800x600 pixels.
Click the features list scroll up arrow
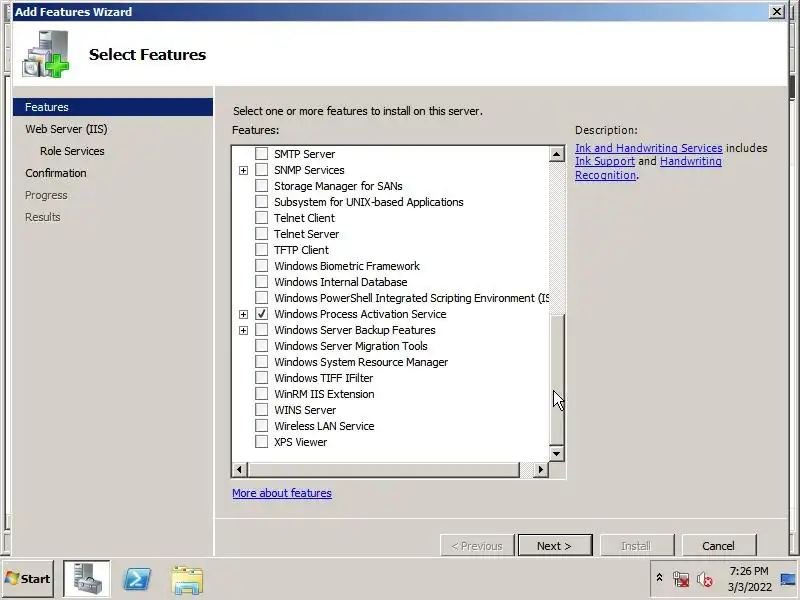point(557,154)
